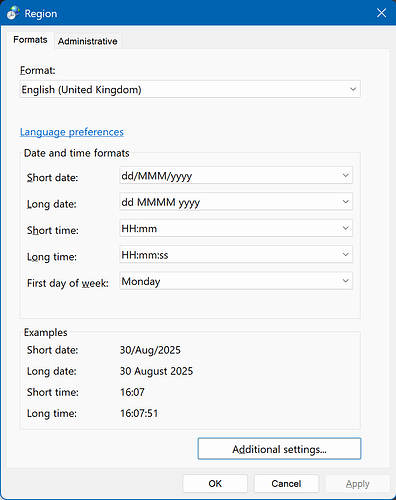This screenshot has height=500, width=396.
Task: Click the Format: label
Action: pyautogui.click(x=38, y=70)
